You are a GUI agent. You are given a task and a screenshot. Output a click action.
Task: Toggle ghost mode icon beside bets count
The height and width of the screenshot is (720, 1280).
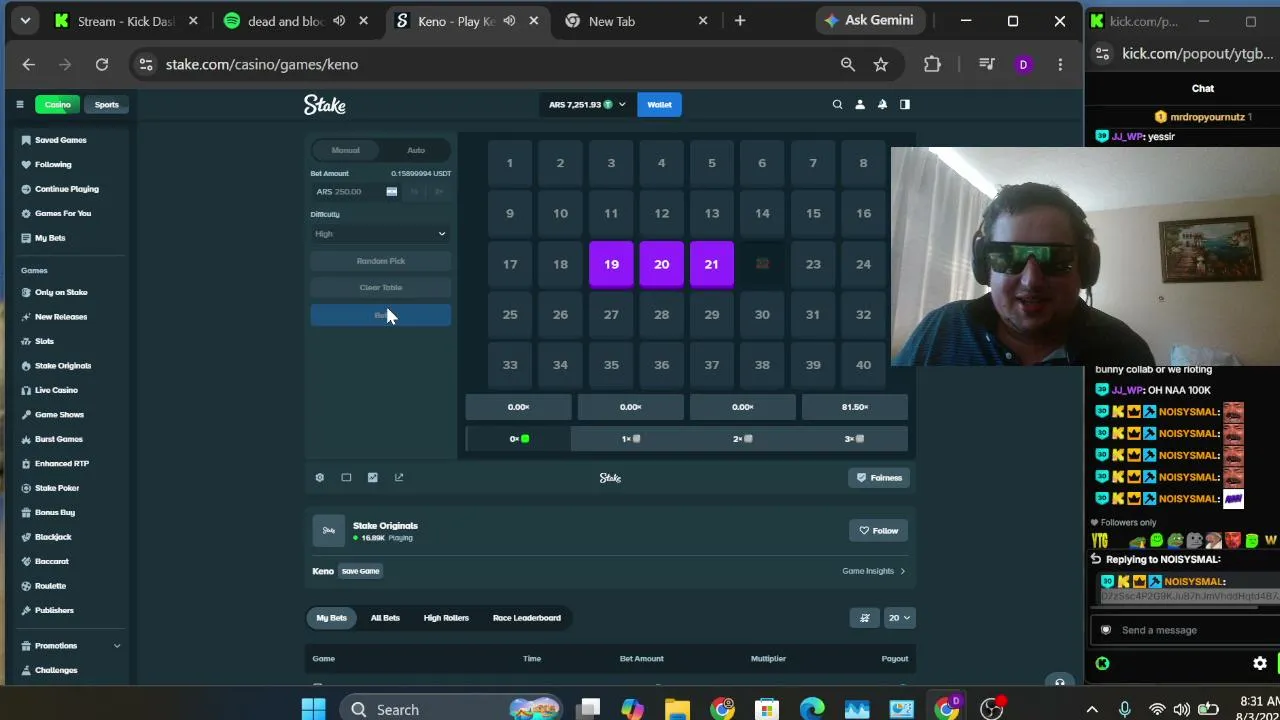[865, 618]
